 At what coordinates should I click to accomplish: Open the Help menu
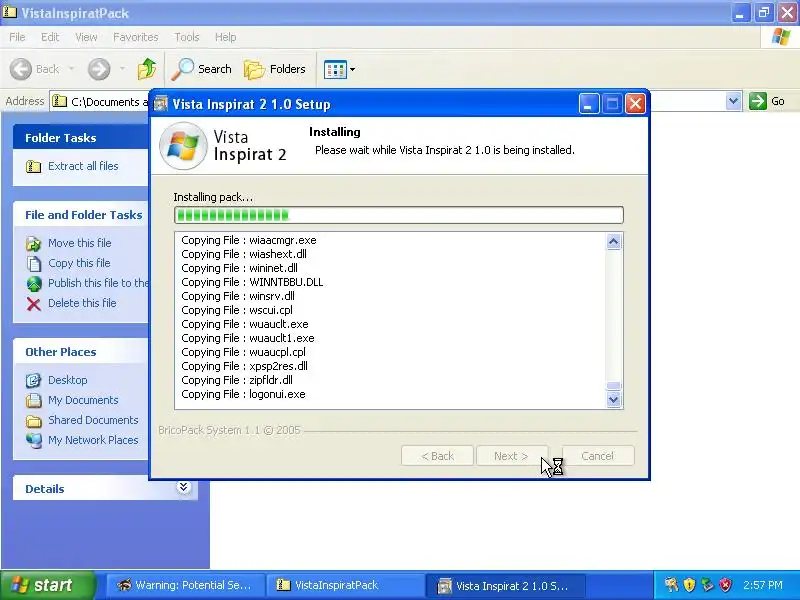pyautogui.click(x=226, y=37)
